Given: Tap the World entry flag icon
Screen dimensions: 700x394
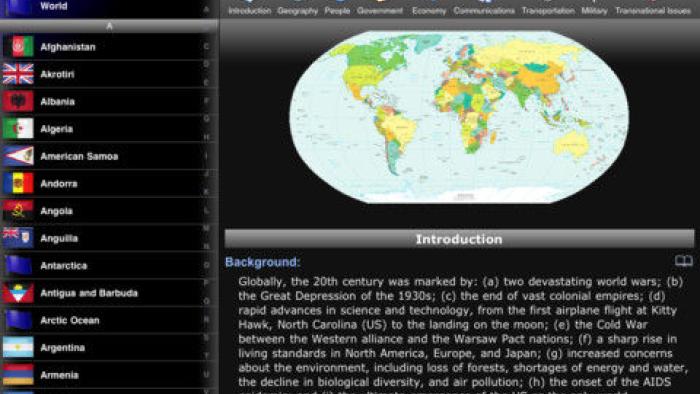Looking at the screenshot, I should 18,8.
